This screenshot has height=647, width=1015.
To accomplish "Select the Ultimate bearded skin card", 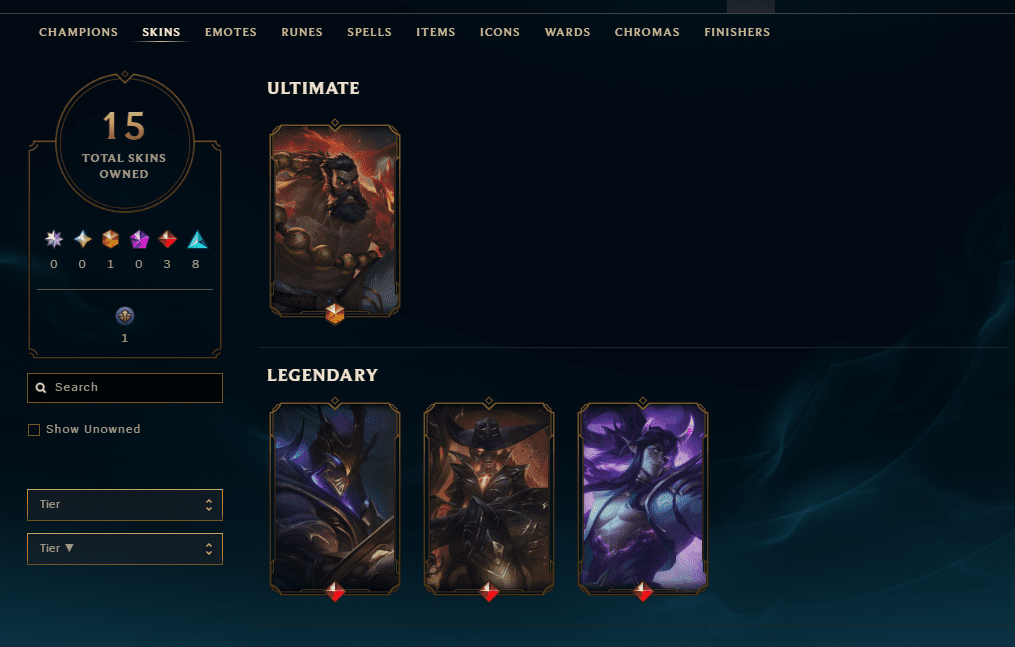I will (335, 220).
